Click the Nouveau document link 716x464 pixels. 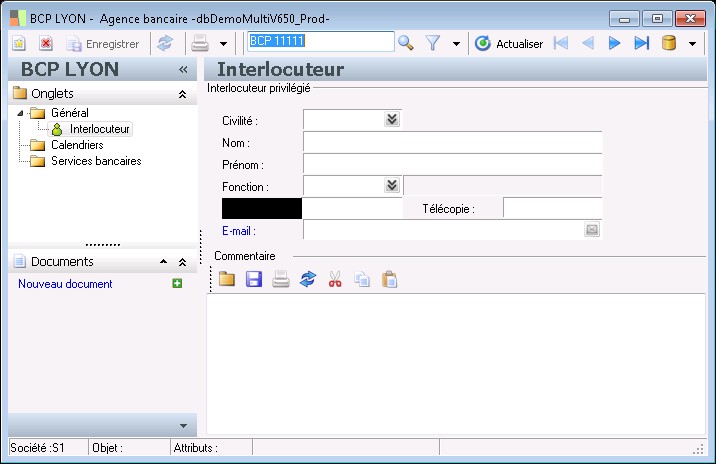65,284
